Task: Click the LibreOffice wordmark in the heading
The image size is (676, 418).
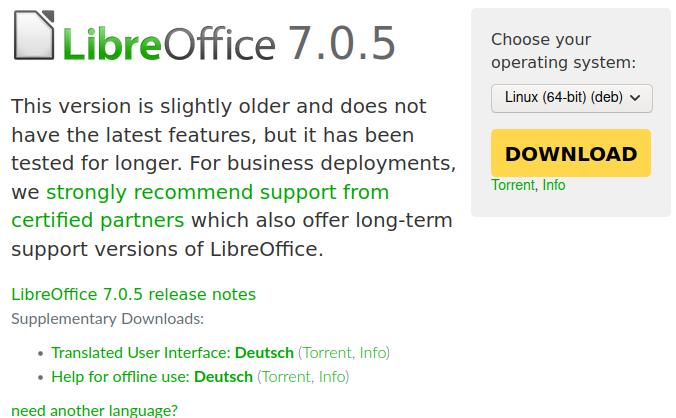Action: coord(169,44)
